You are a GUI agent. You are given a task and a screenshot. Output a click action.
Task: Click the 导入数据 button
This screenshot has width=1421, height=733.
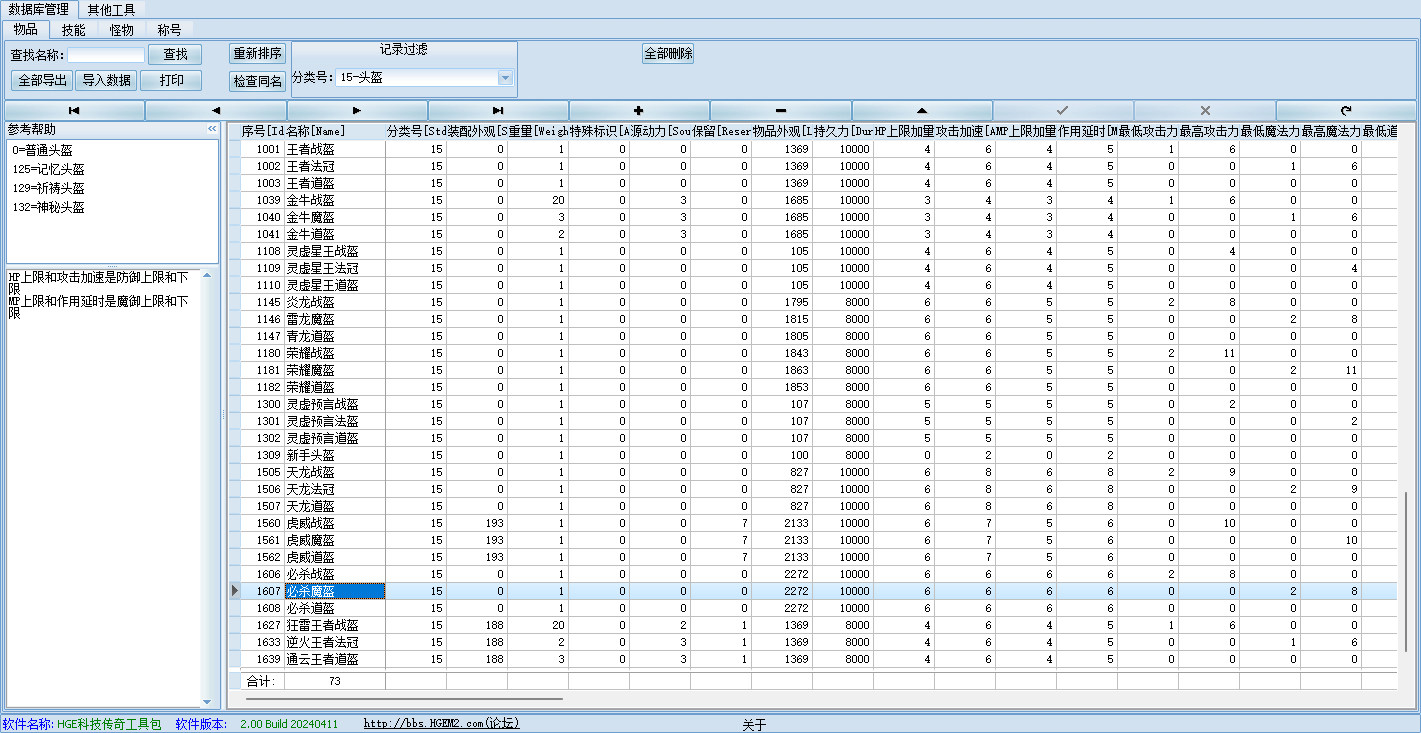107,80
